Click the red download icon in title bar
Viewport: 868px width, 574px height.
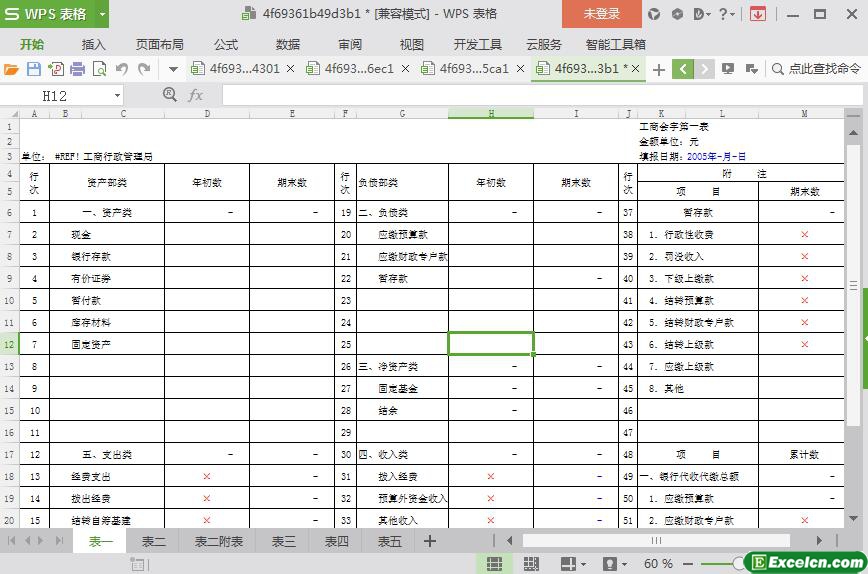tap(757, 14)
